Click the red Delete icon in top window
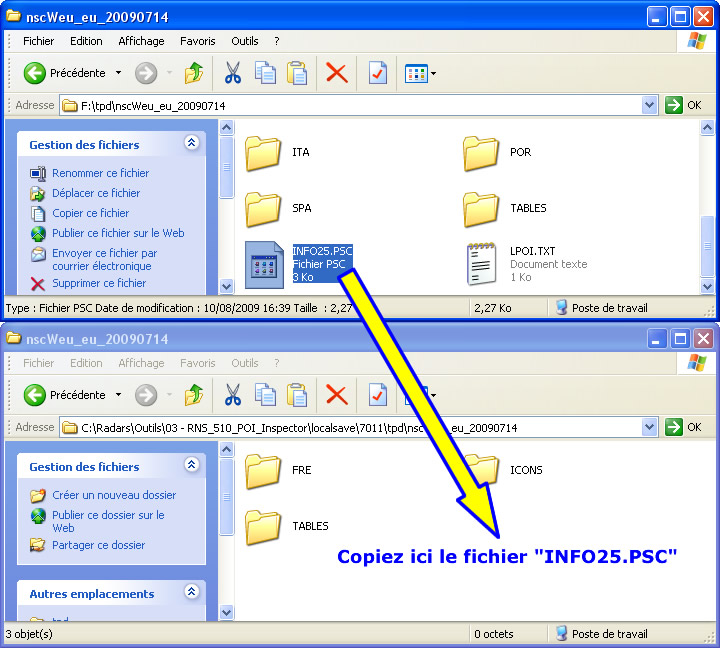The width and height of the screenshot is (720, 648). 337,73
